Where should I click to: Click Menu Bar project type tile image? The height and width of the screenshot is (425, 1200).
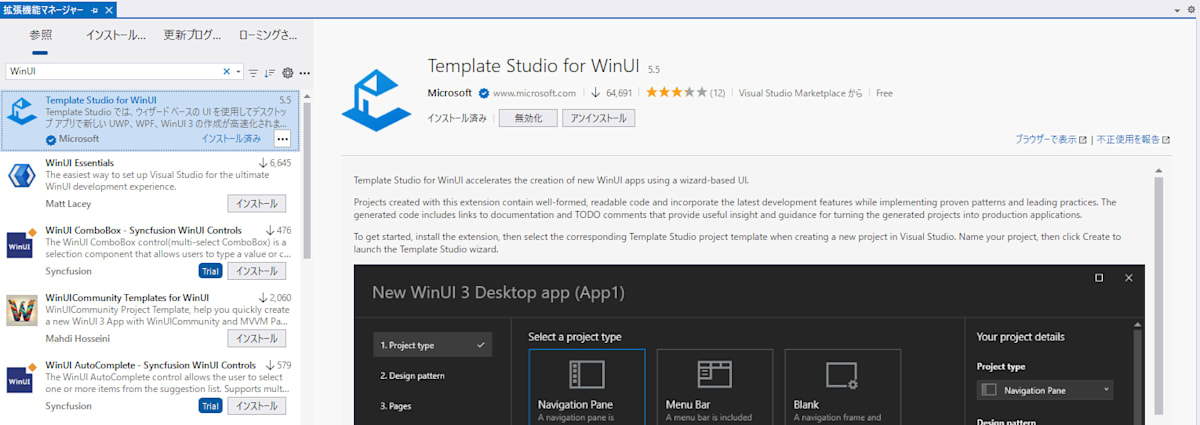pyautogui.click(x=715, y=374)
